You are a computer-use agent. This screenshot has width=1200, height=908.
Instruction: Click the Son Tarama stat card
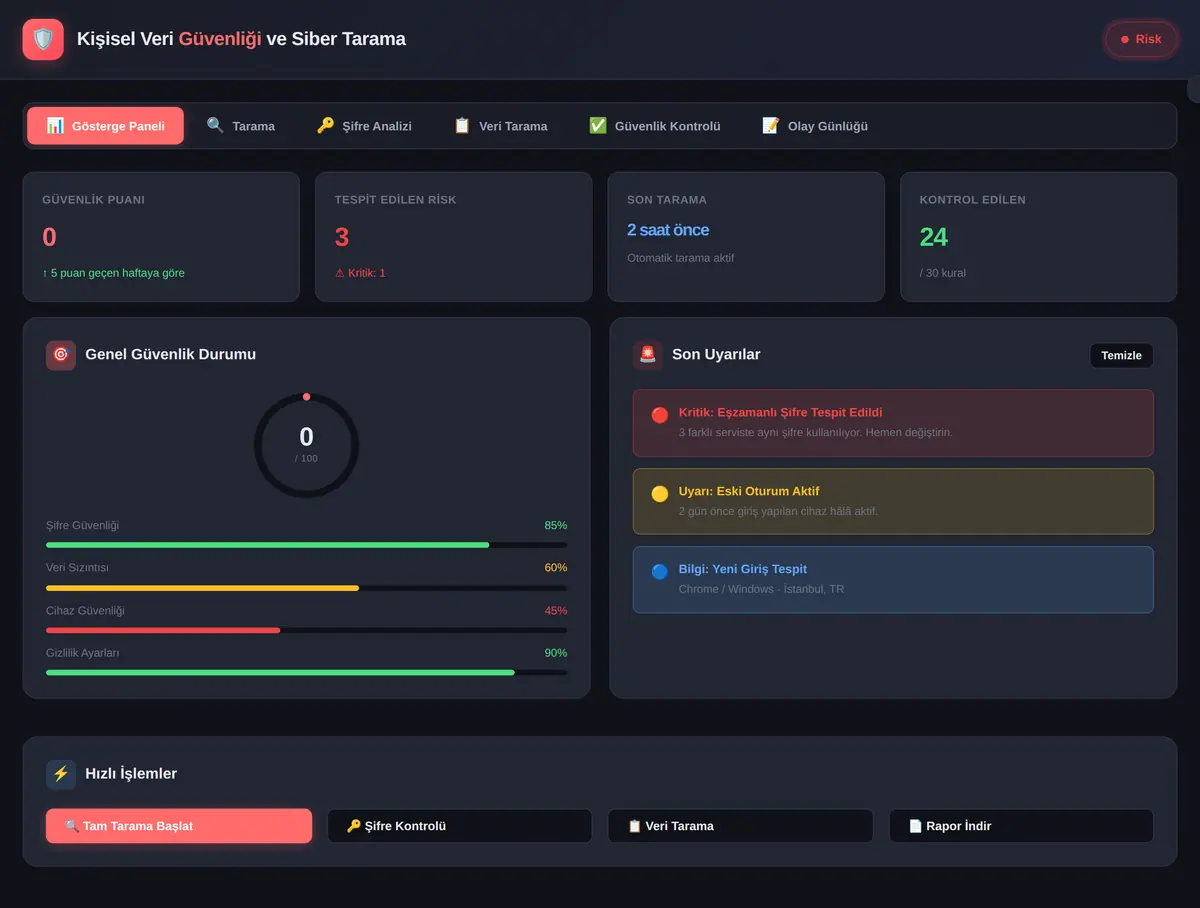[x=746, y=237]
